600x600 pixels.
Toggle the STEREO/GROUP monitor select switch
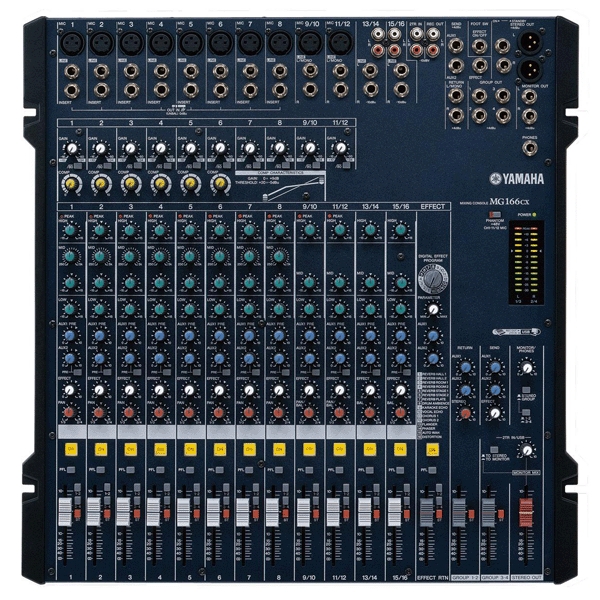[x=527, y=390]
